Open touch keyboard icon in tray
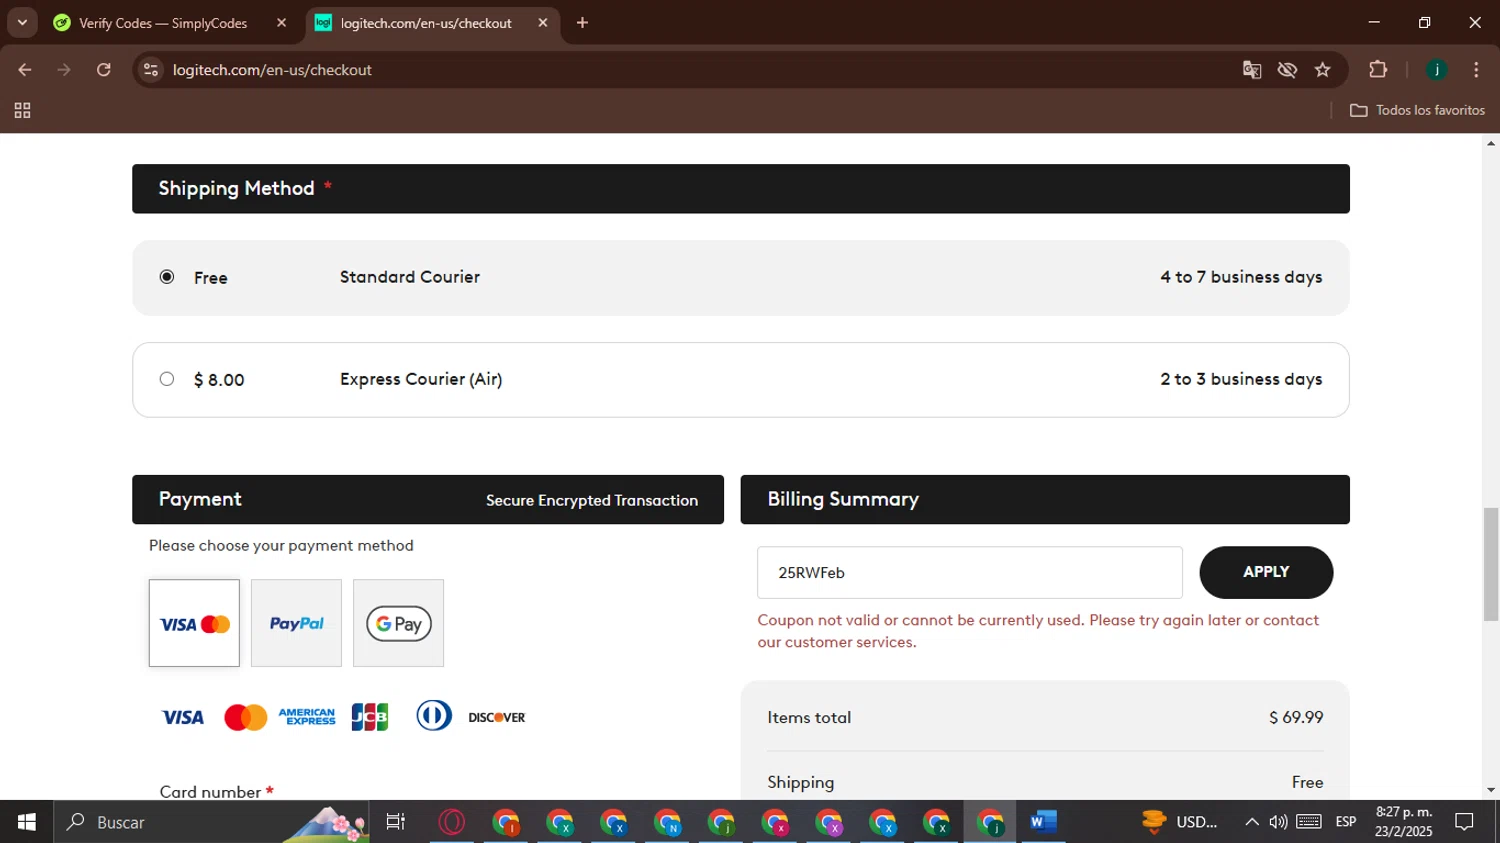 coord(1309,822)
